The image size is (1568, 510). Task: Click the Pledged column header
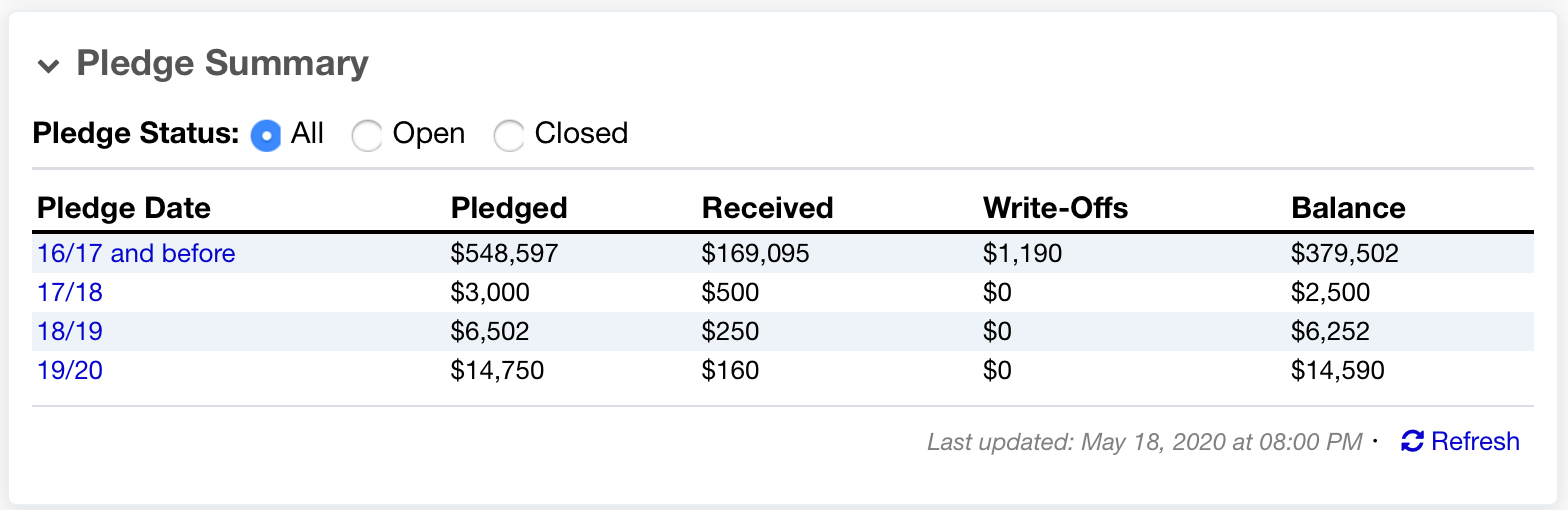tap(509, 208)
